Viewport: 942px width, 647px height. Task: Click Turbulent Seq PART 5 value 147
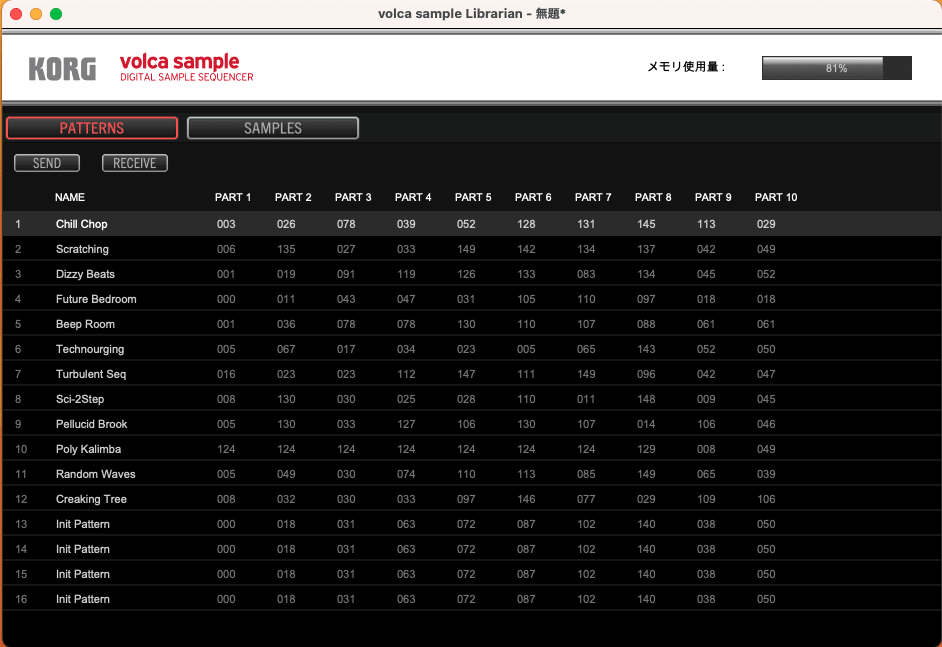click(466, 374)
